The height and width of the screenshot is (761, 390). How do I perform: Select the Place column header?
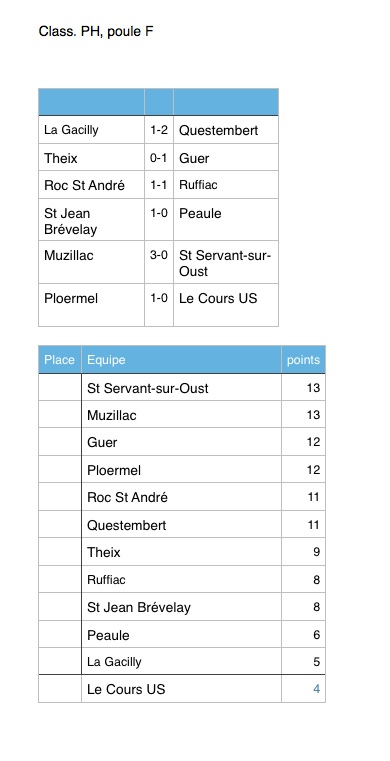pyautogui.click(x=60, y=360)
